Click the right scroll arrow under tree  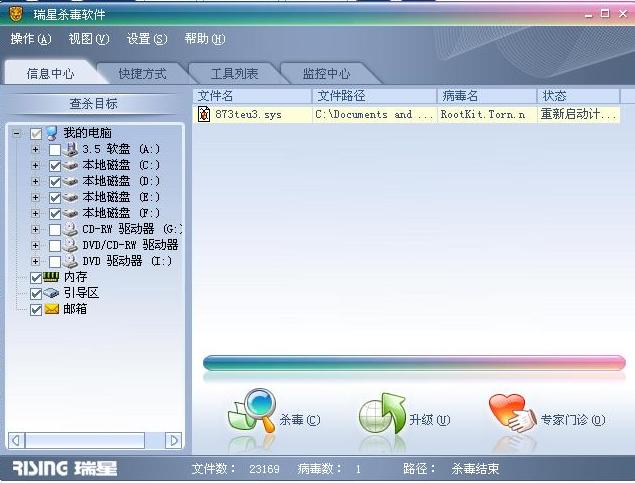173,440
